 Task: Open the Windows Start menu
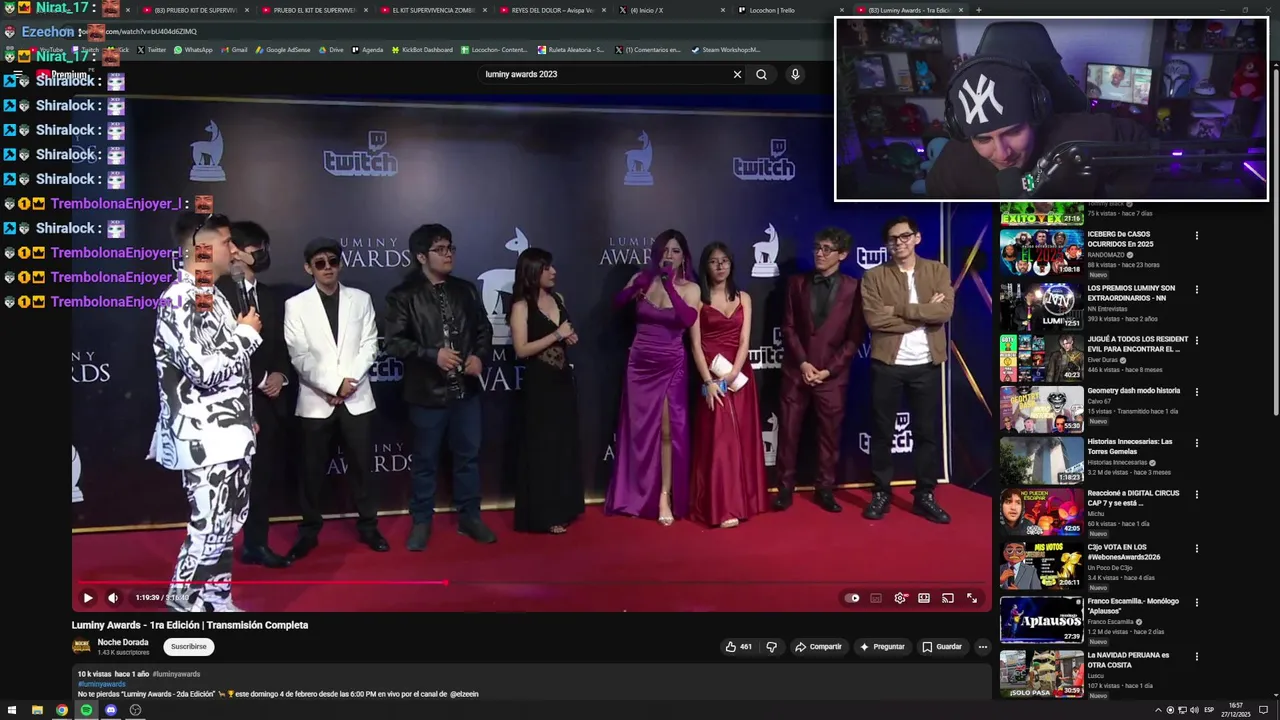point(13,710)
